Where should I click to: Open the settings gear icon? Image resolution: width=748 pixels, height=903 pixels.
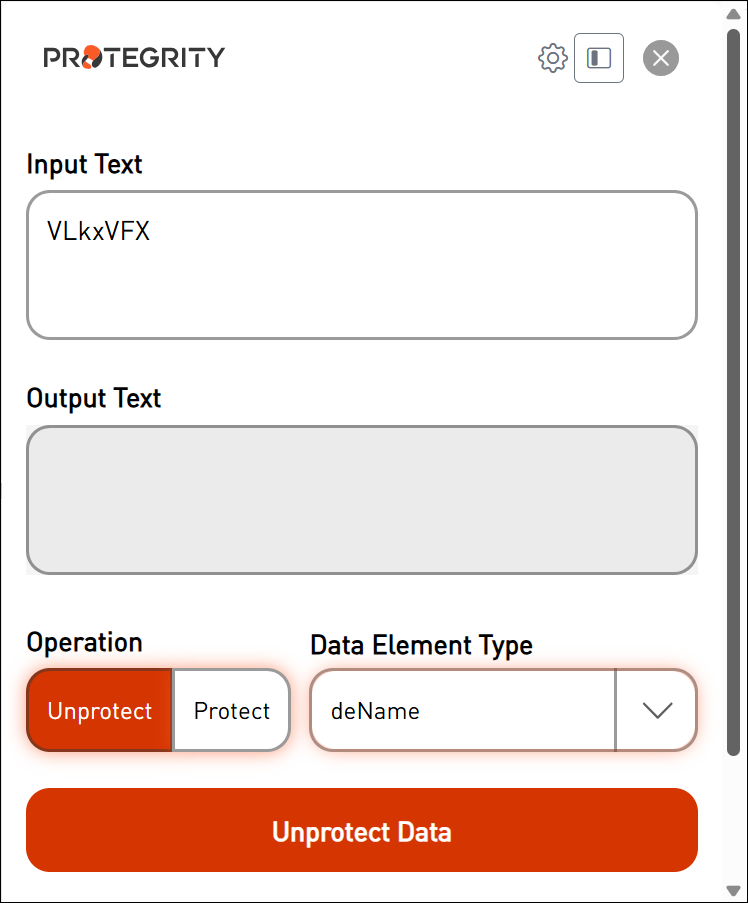tap(552, 58)
